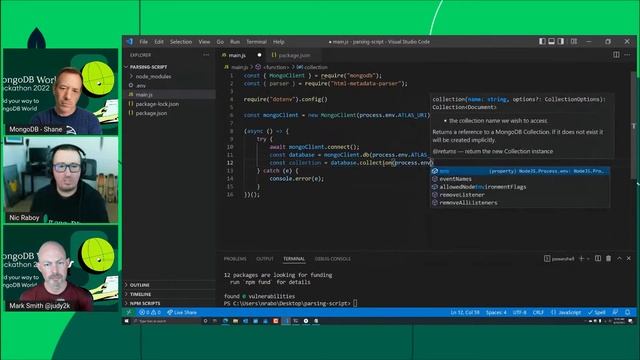Screen dimensions: 640x360
Task: Open the Selection menu
Action: (x=181, y=42)
